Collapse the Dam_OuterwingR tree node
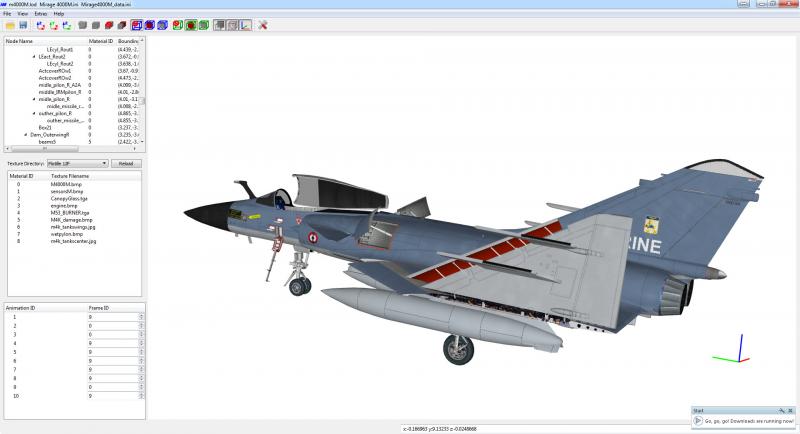The image size is (800, 434). click(26, 135)
